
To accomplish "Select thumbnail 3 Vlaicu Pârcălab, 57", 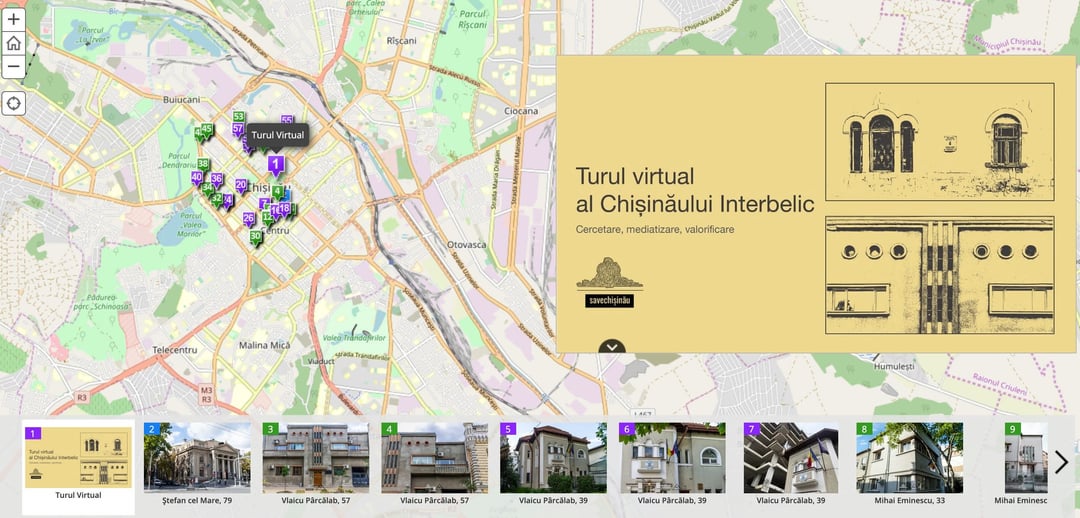I will pyautogui.click(x=315, y=464).
